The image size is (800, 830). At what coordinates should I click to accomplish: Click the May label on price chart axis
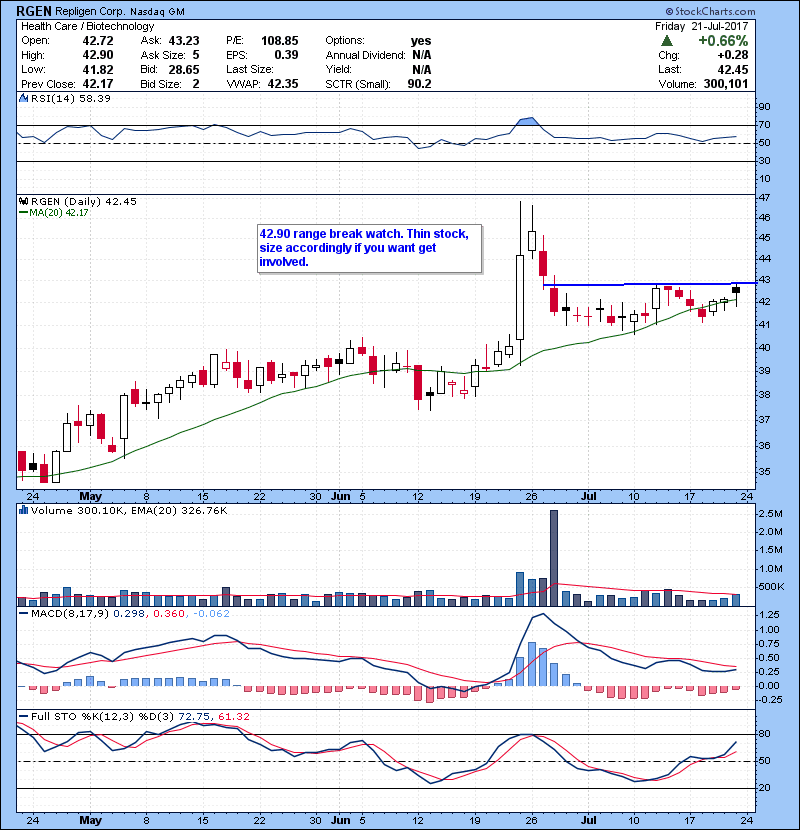point(91,497)
